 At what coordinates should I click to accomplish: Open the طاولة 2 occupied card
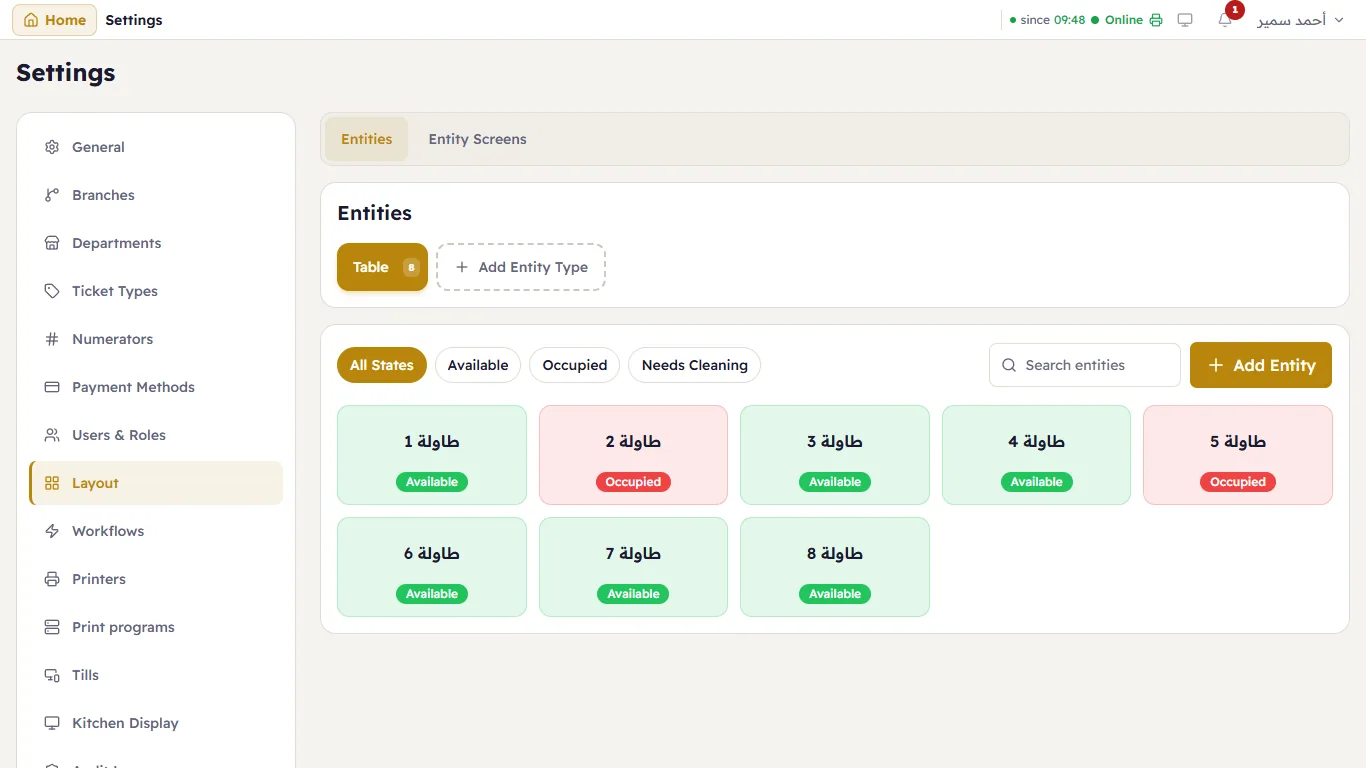(633, 455)
